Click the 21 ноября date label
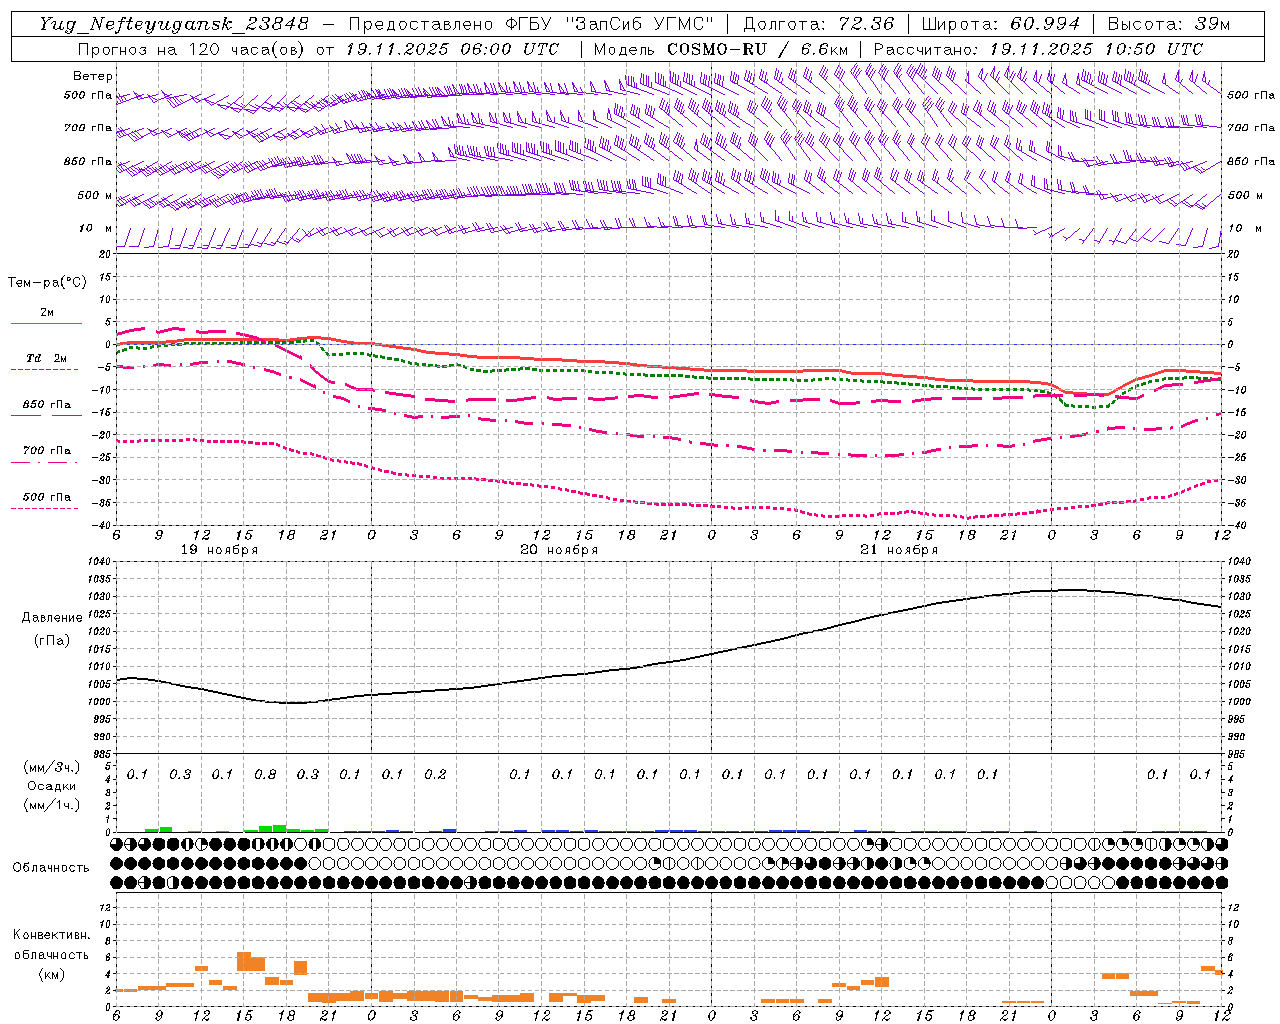 pos(899,550)
